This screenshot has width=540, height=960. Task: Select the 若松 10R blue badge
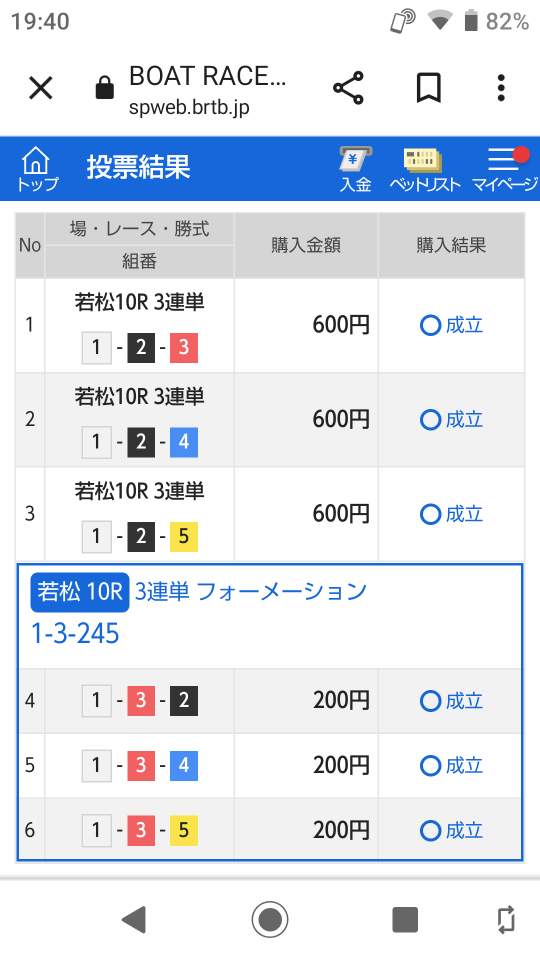80,592
